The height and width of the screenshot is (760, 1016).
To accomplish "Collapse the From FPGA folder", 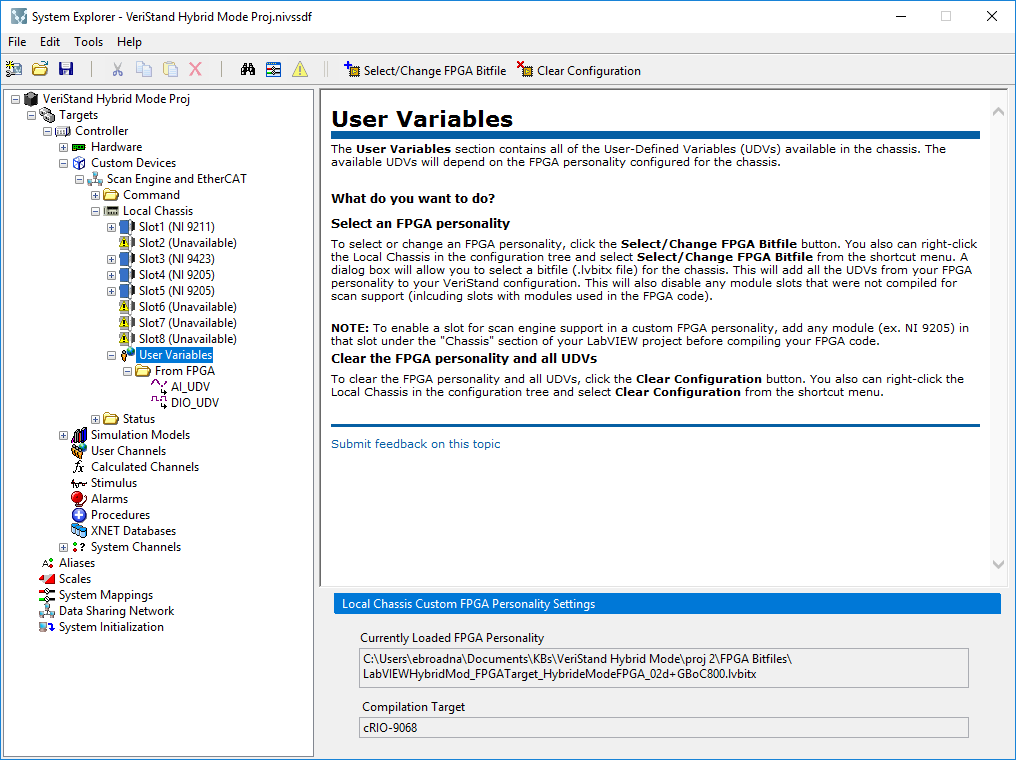I will click(x=127, y=370).
